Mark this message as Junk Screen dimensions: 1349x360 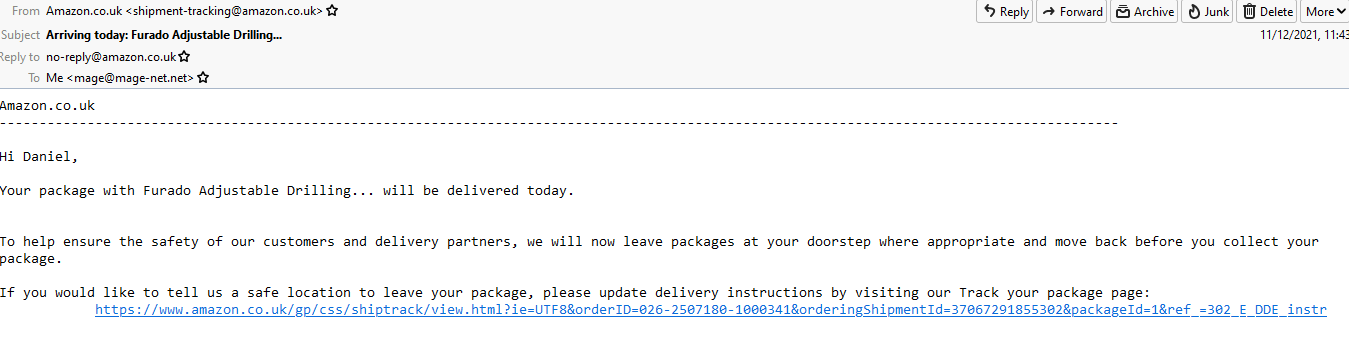pos(1207,12)
